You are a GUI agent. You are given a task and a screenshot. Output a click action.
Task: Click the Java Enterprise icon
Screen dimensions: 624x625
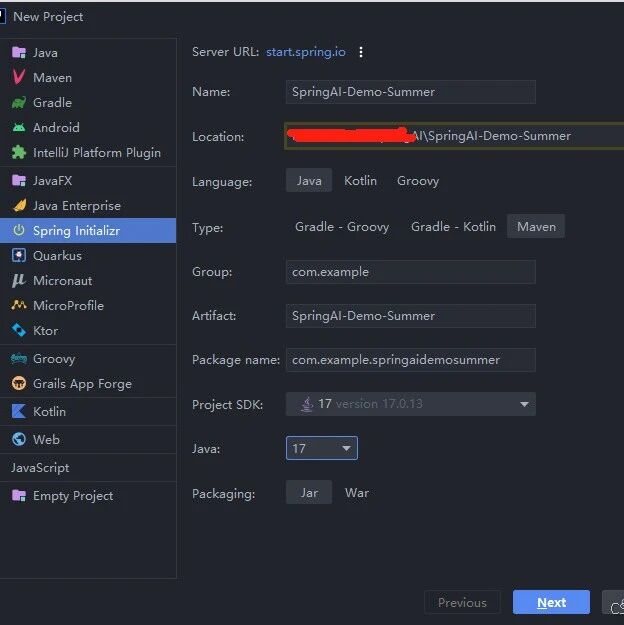(19, 206)
